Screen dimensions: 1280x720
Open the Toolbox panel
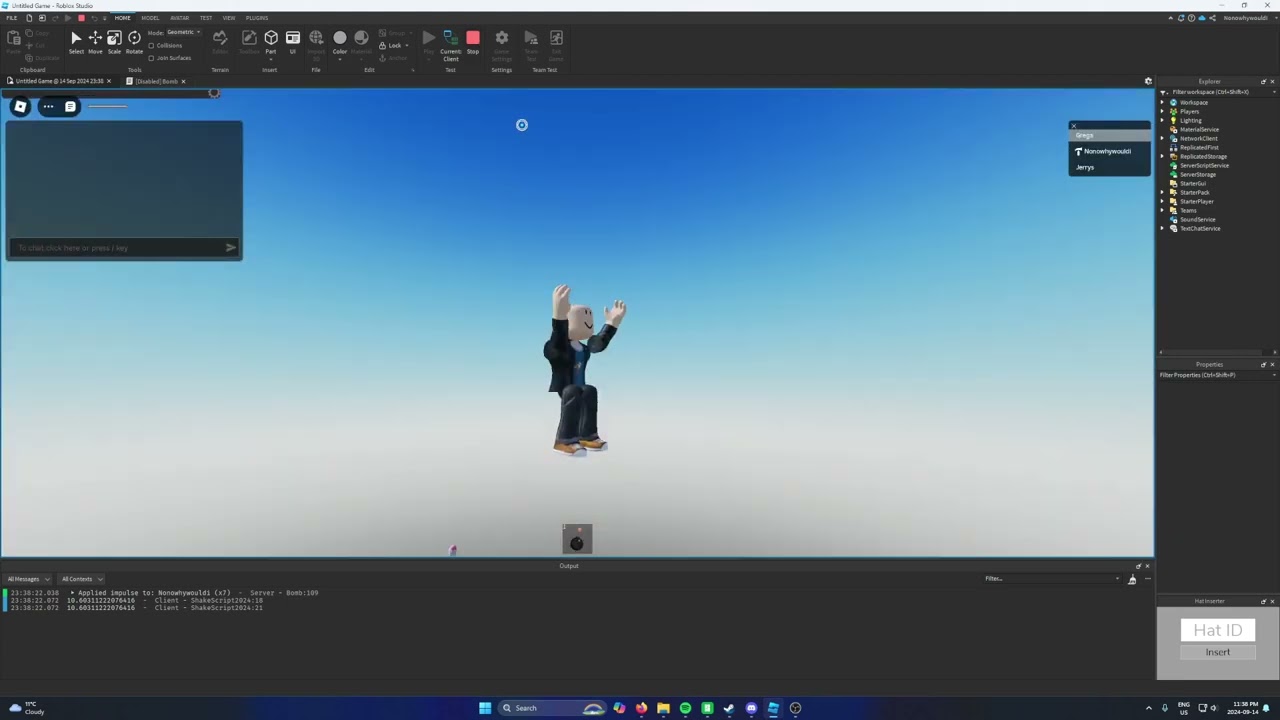pos(249,42)
